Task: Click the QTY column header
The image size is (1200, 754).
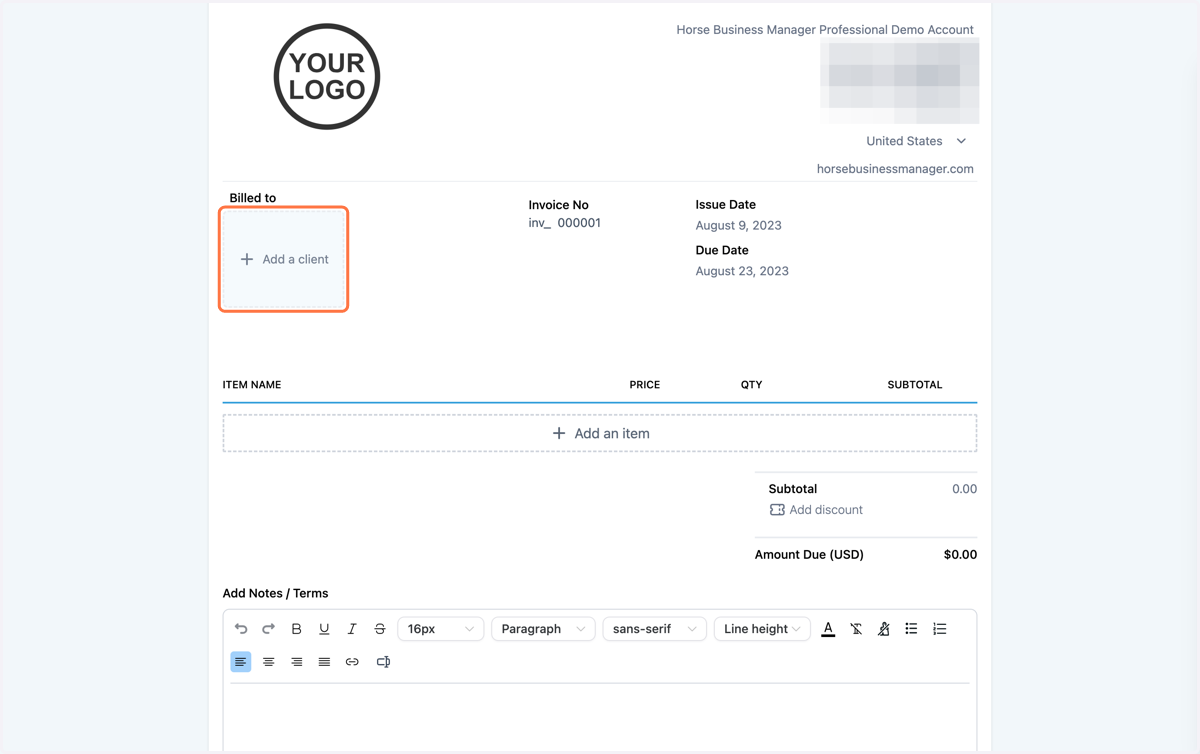Action: (752, 385)
